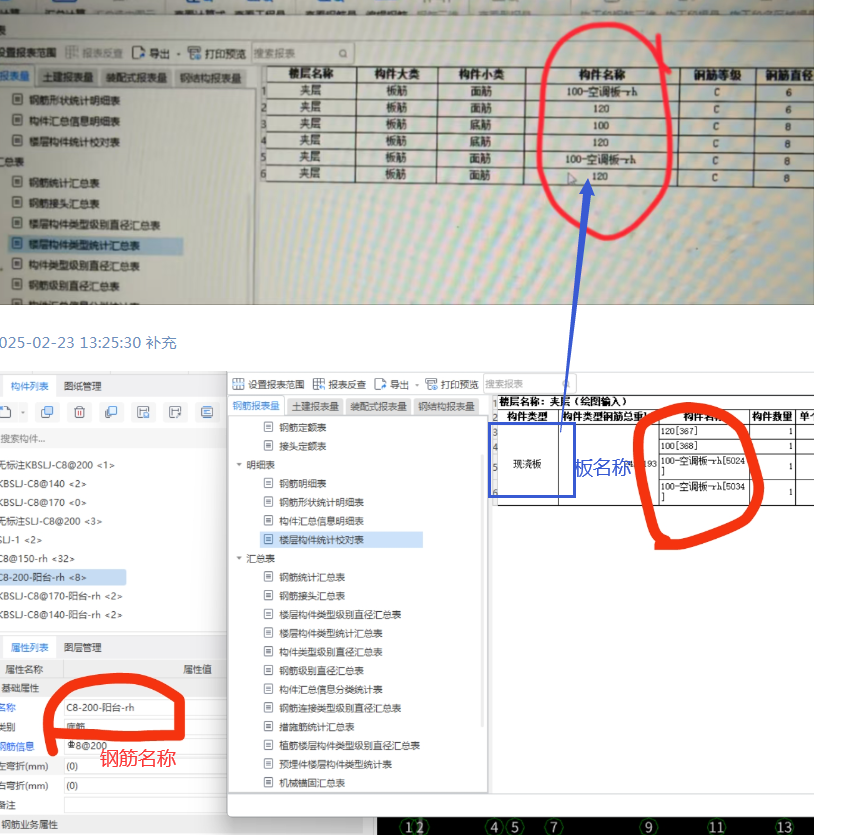Click 打印预览 in the blurry photographed window
This screenshot has height=835, width=847.
217,53
